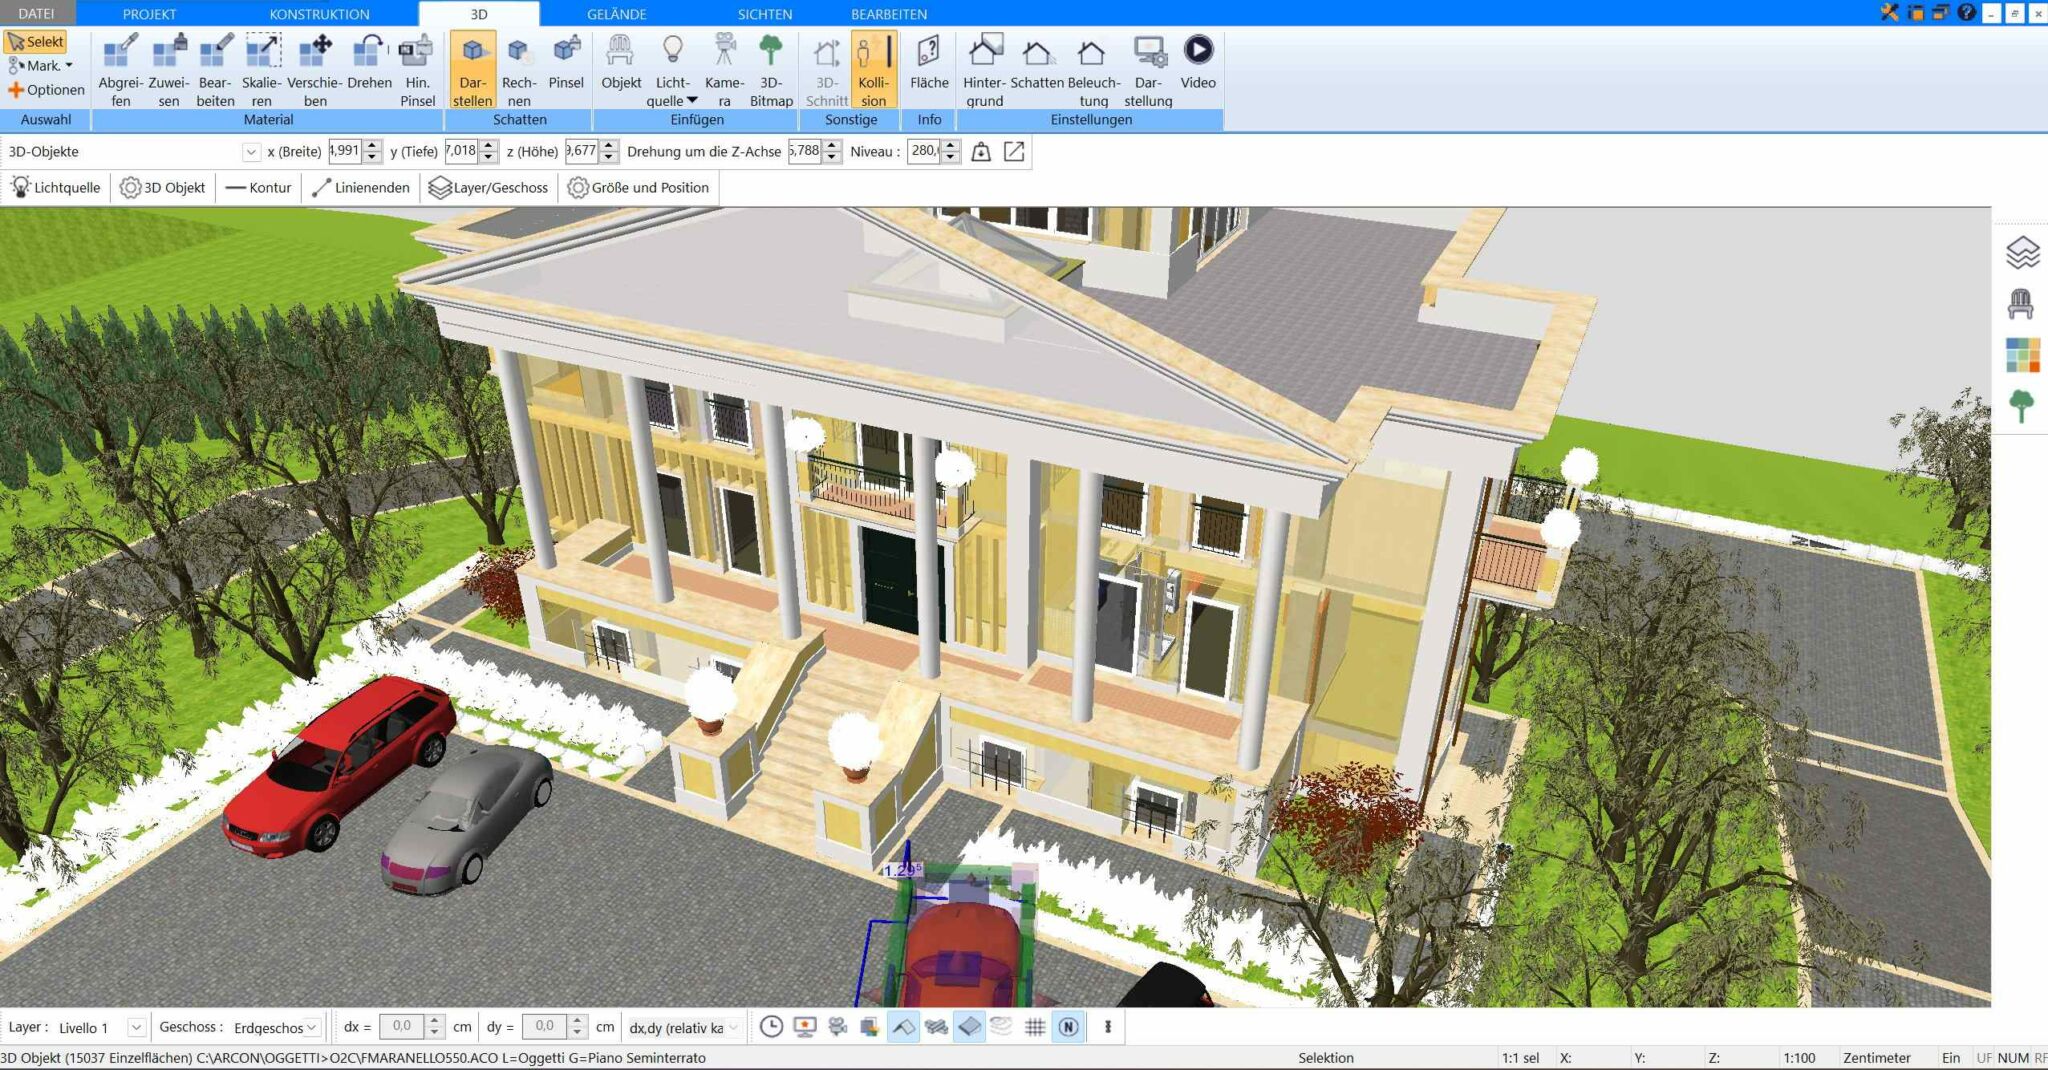Toggle the grid display in the status bar
This screenshot has width=2048, height=1070.
coord(1033,1026)
